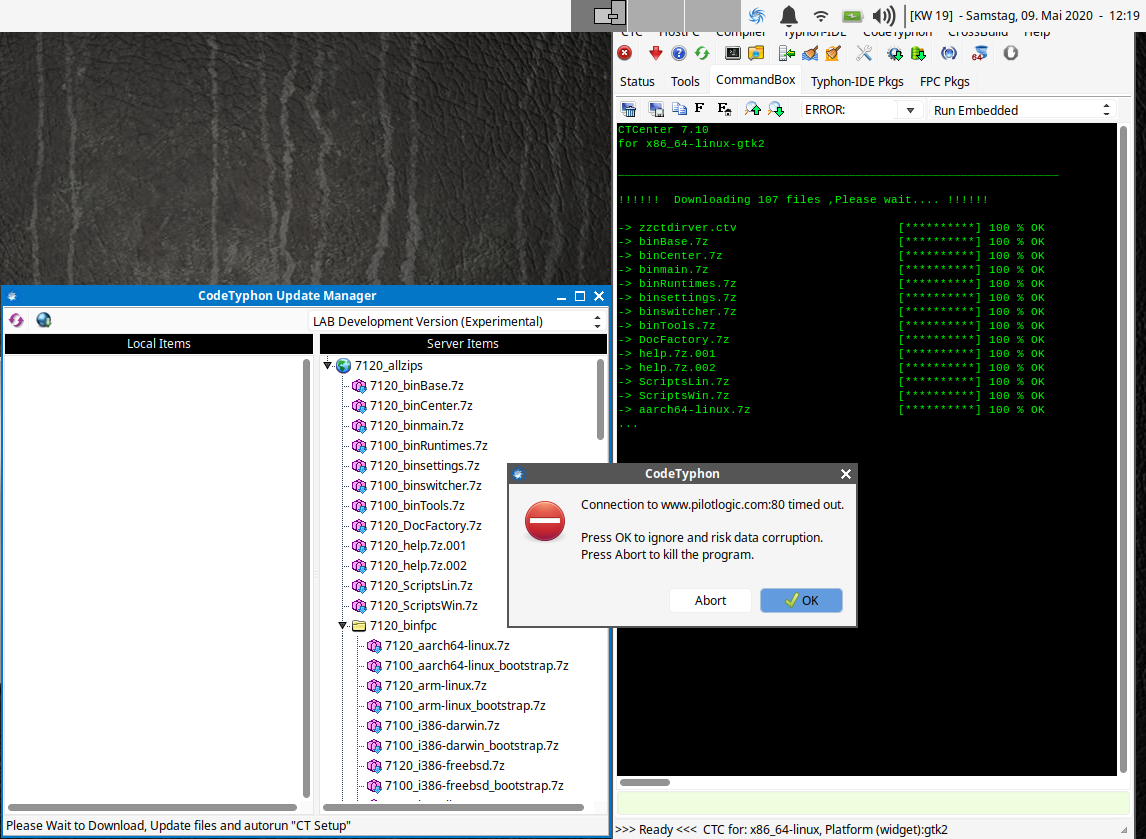Click the blue broom clean icon
Screen dimensions: 1146x839
[810, 53]
